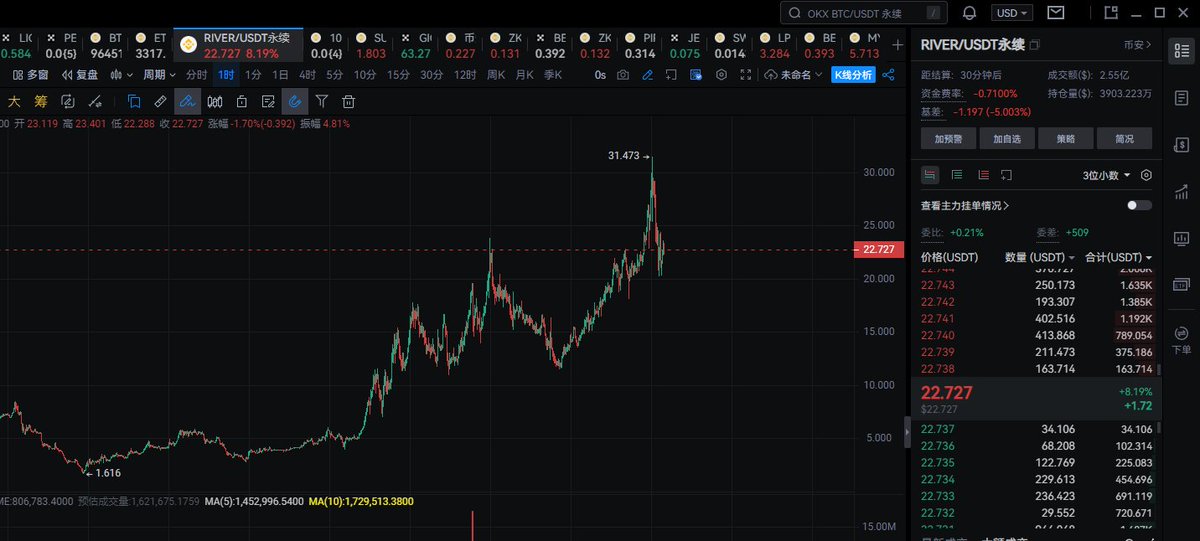Click the 大 gold icon in drawing toolbar
1200x541 pixels.
click(x=14, y=101)
